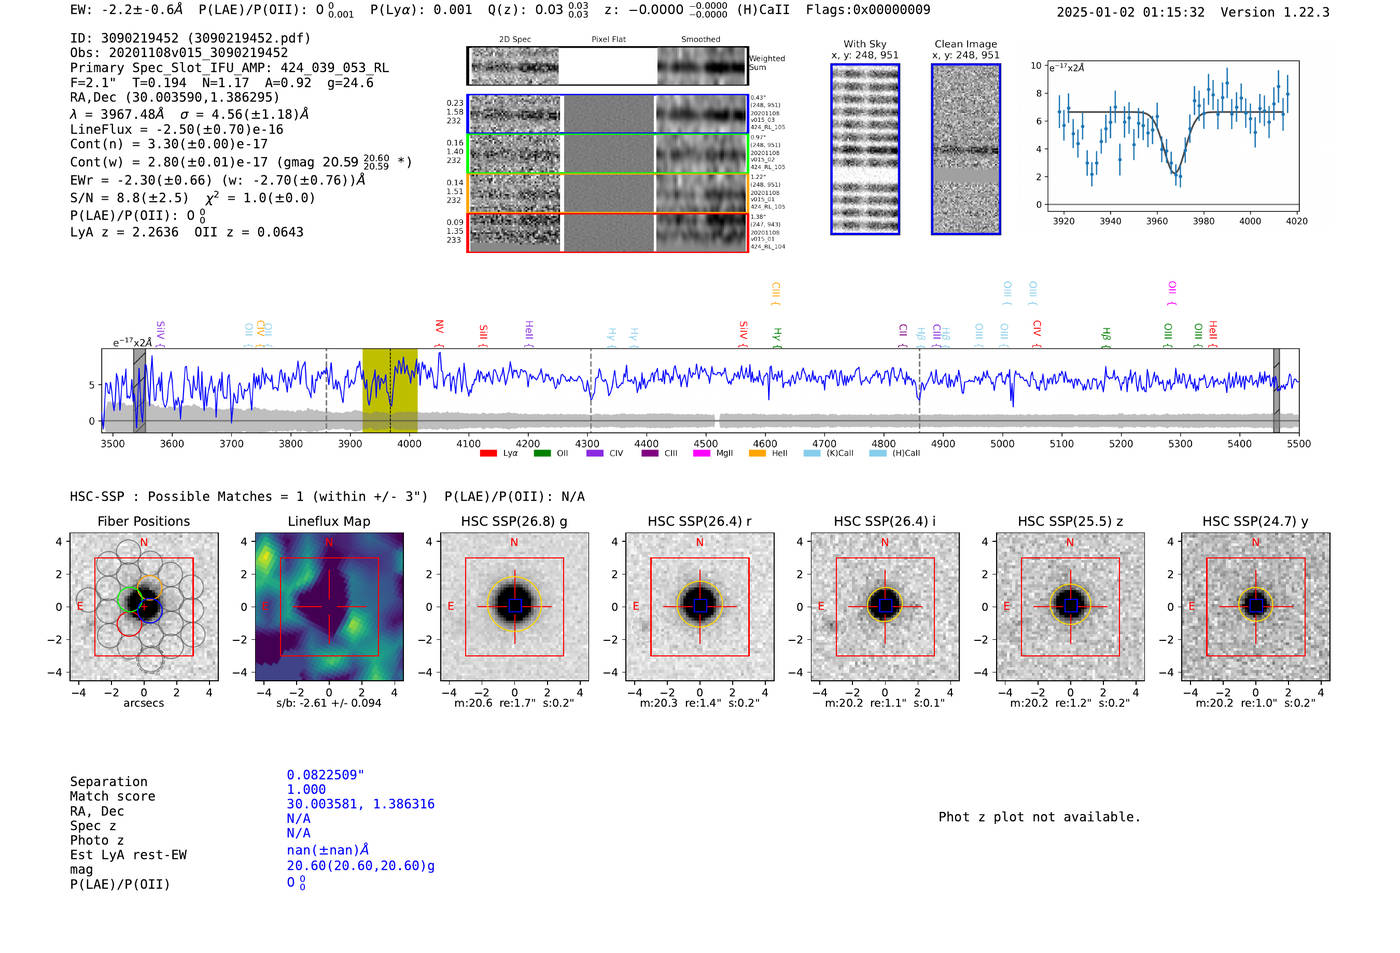Click the blue RA, Dec match coordinates
Image resolution: width=1400 pixels, height=953 pixels.
361,804
